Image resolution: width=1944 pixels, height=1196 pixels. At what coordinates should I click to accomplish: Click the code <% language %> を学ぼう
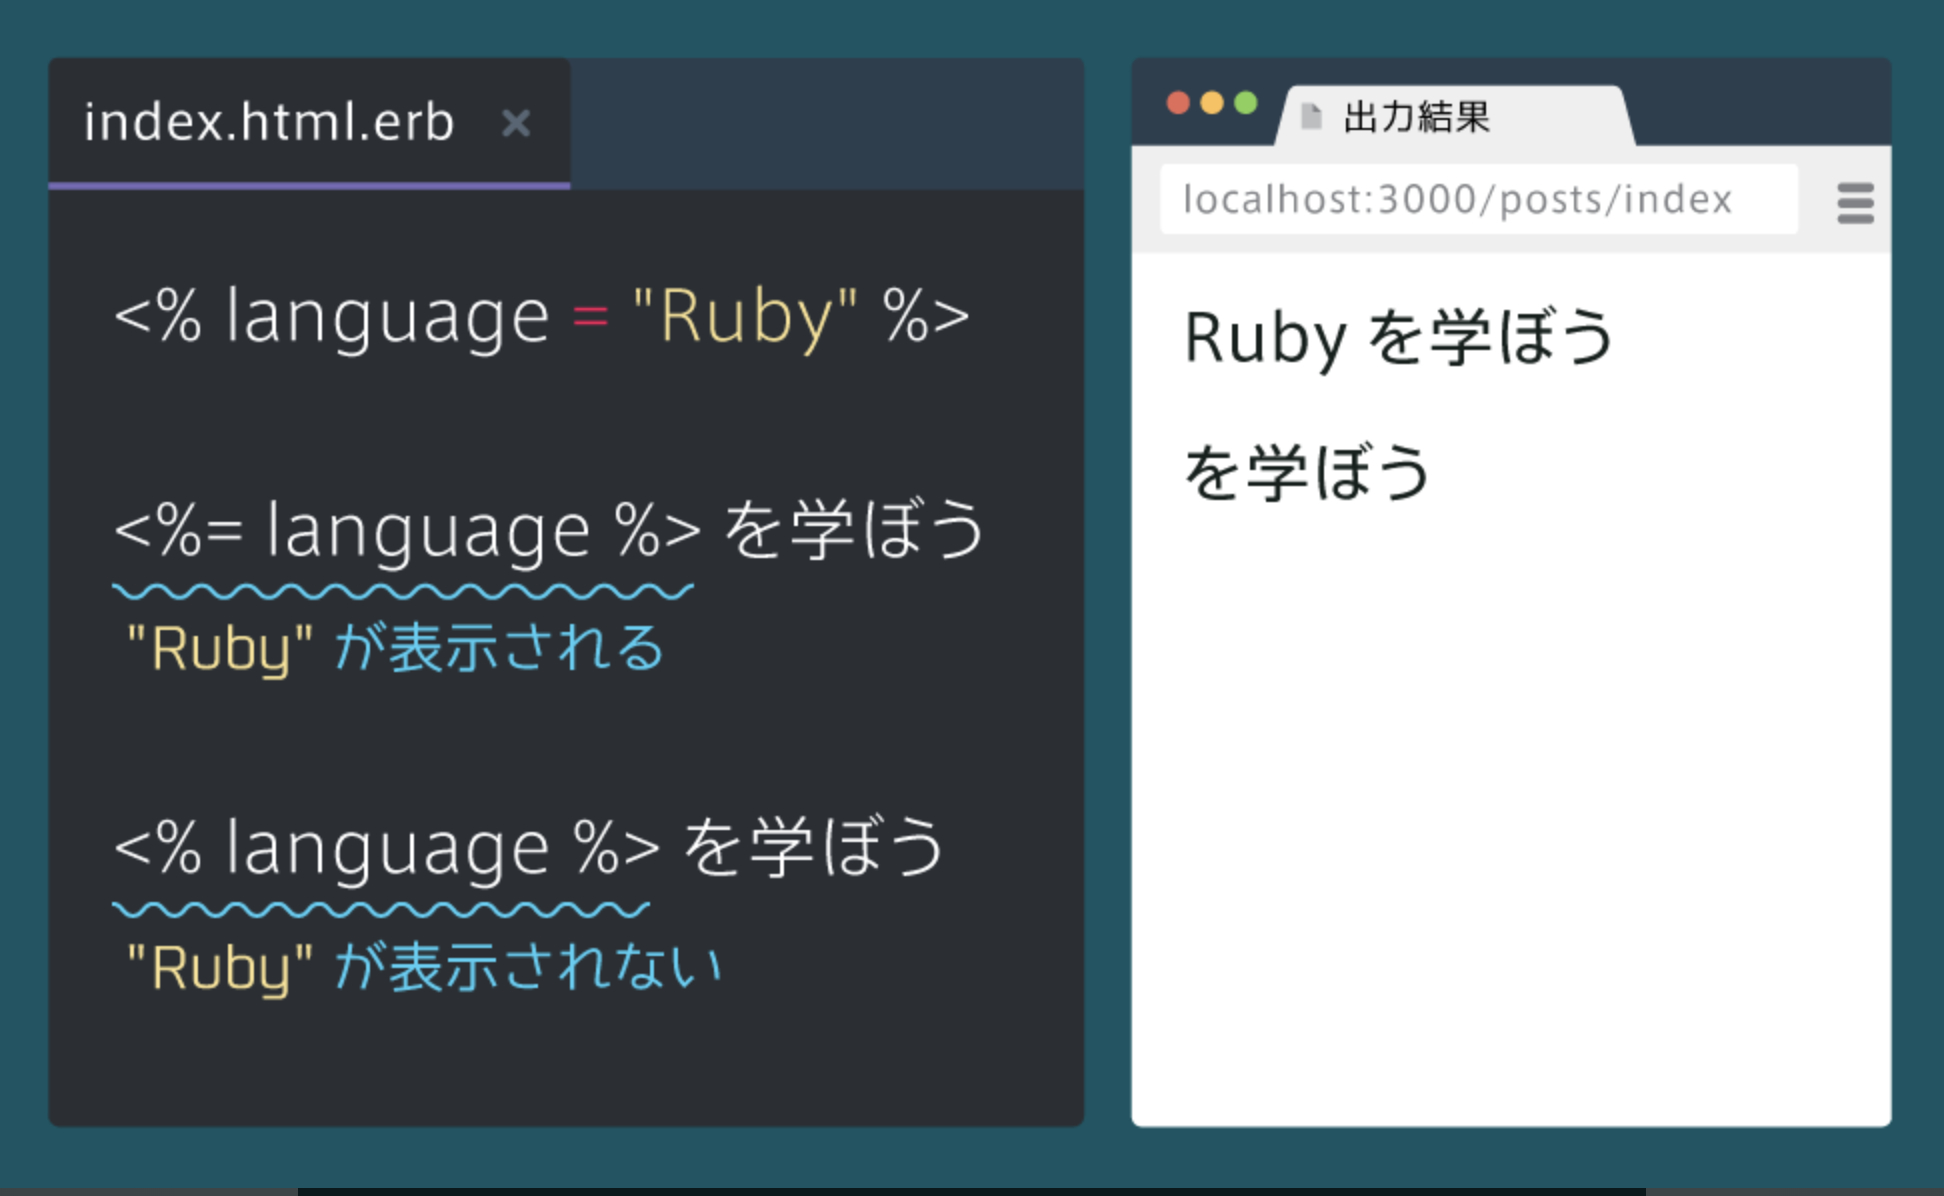529,849
